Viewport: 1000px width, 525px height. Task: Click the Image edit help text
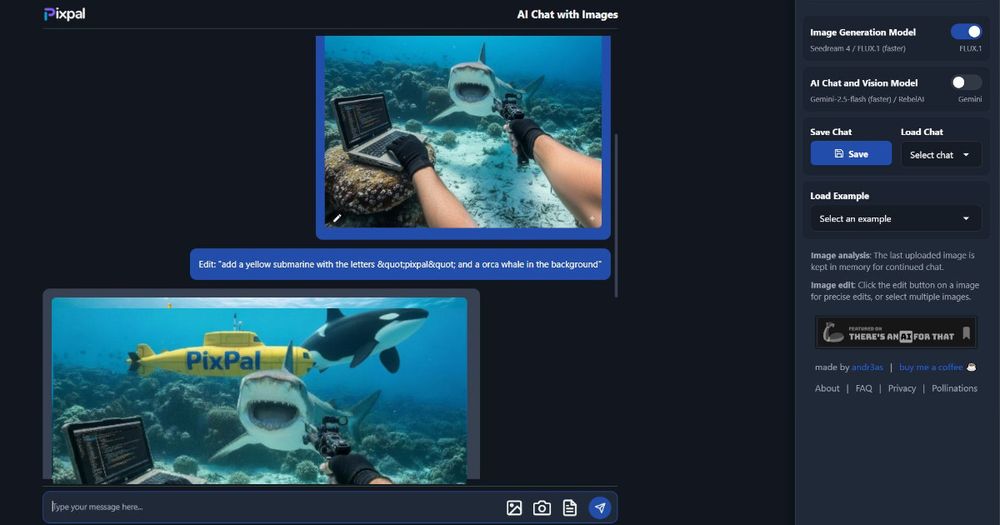[895, 291]
